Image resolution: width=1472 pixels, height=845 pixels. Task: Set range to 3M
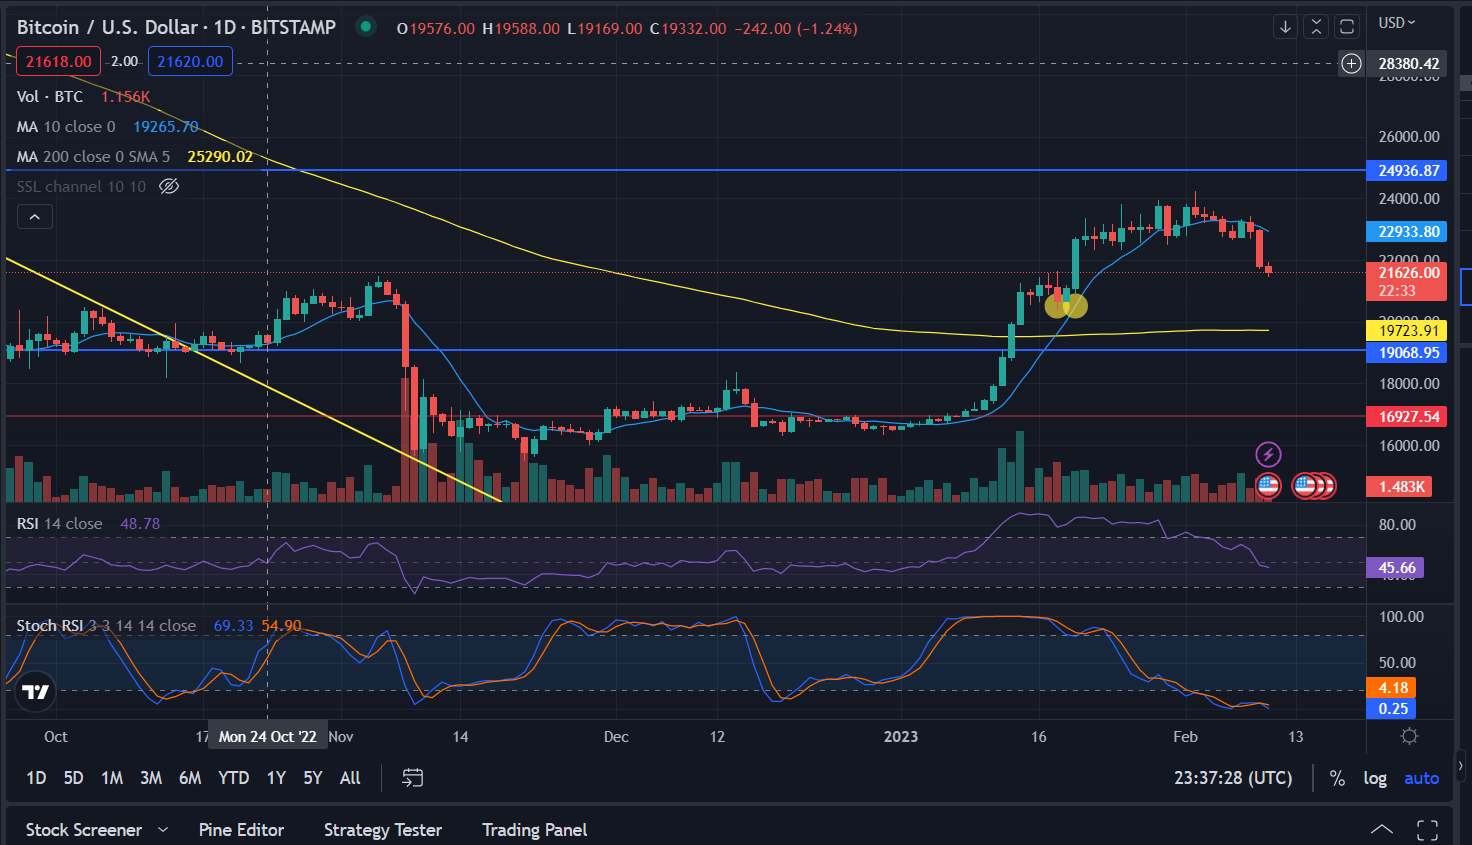click(151, 778)
